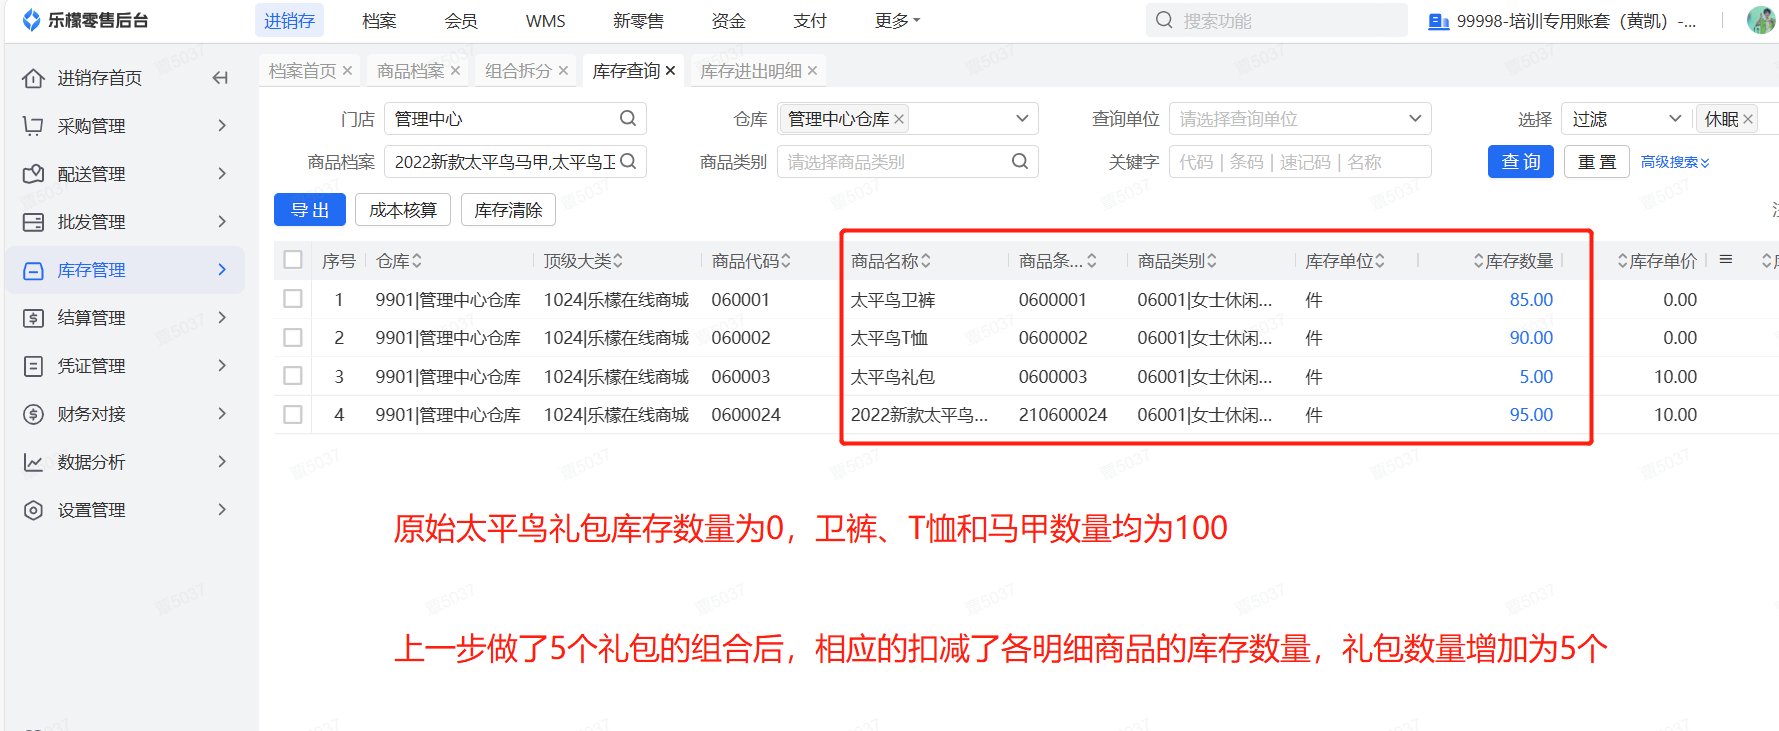Check row 1 太平鸟卫裤 checkbox
The width and height of the screenshot is (1779, 731).
293,299
